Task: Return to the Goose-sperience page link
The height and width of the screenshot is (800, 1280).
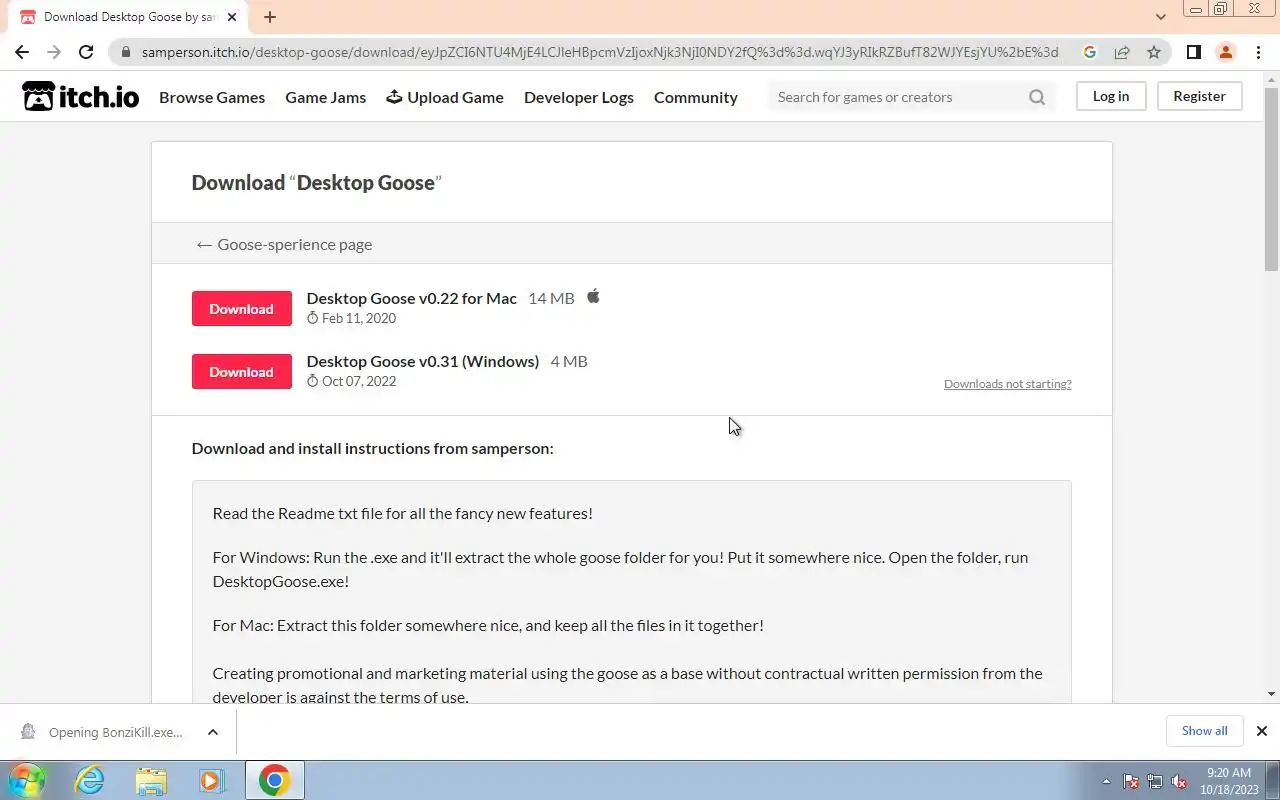Action: coord(284,244)
